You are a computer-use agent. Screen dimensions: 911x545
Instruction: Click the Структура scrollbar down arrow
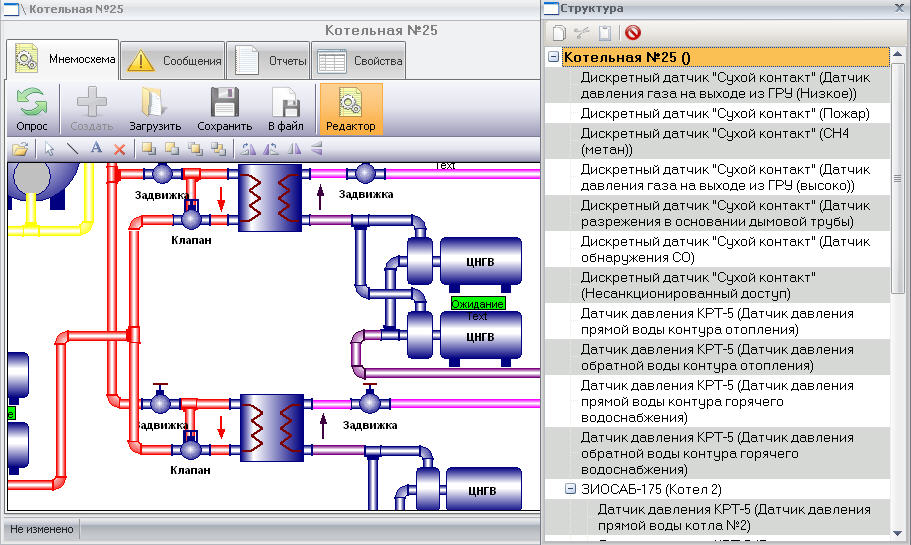(x=898, y=533)
